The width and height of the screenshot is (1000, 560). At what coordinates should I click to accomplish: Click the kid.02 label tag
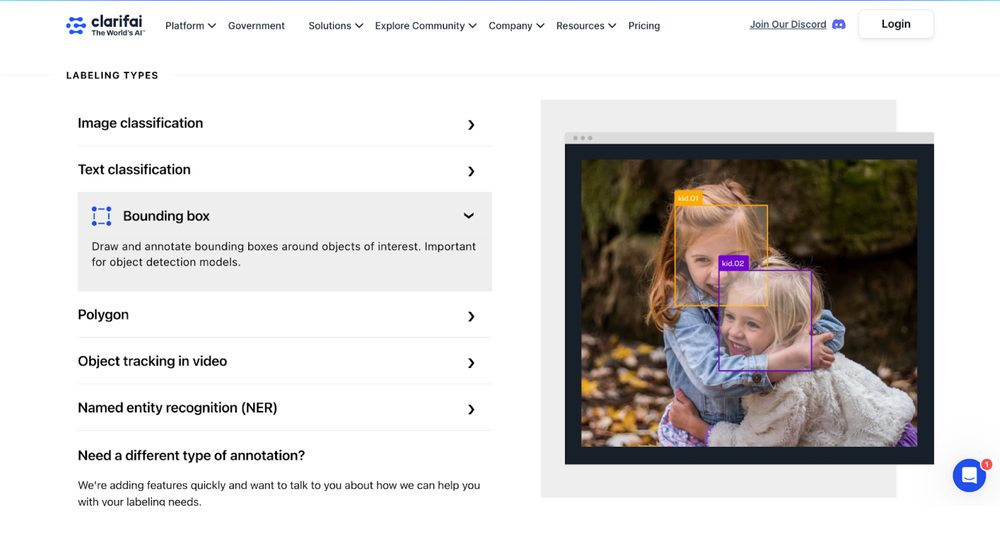pos(733,263)
